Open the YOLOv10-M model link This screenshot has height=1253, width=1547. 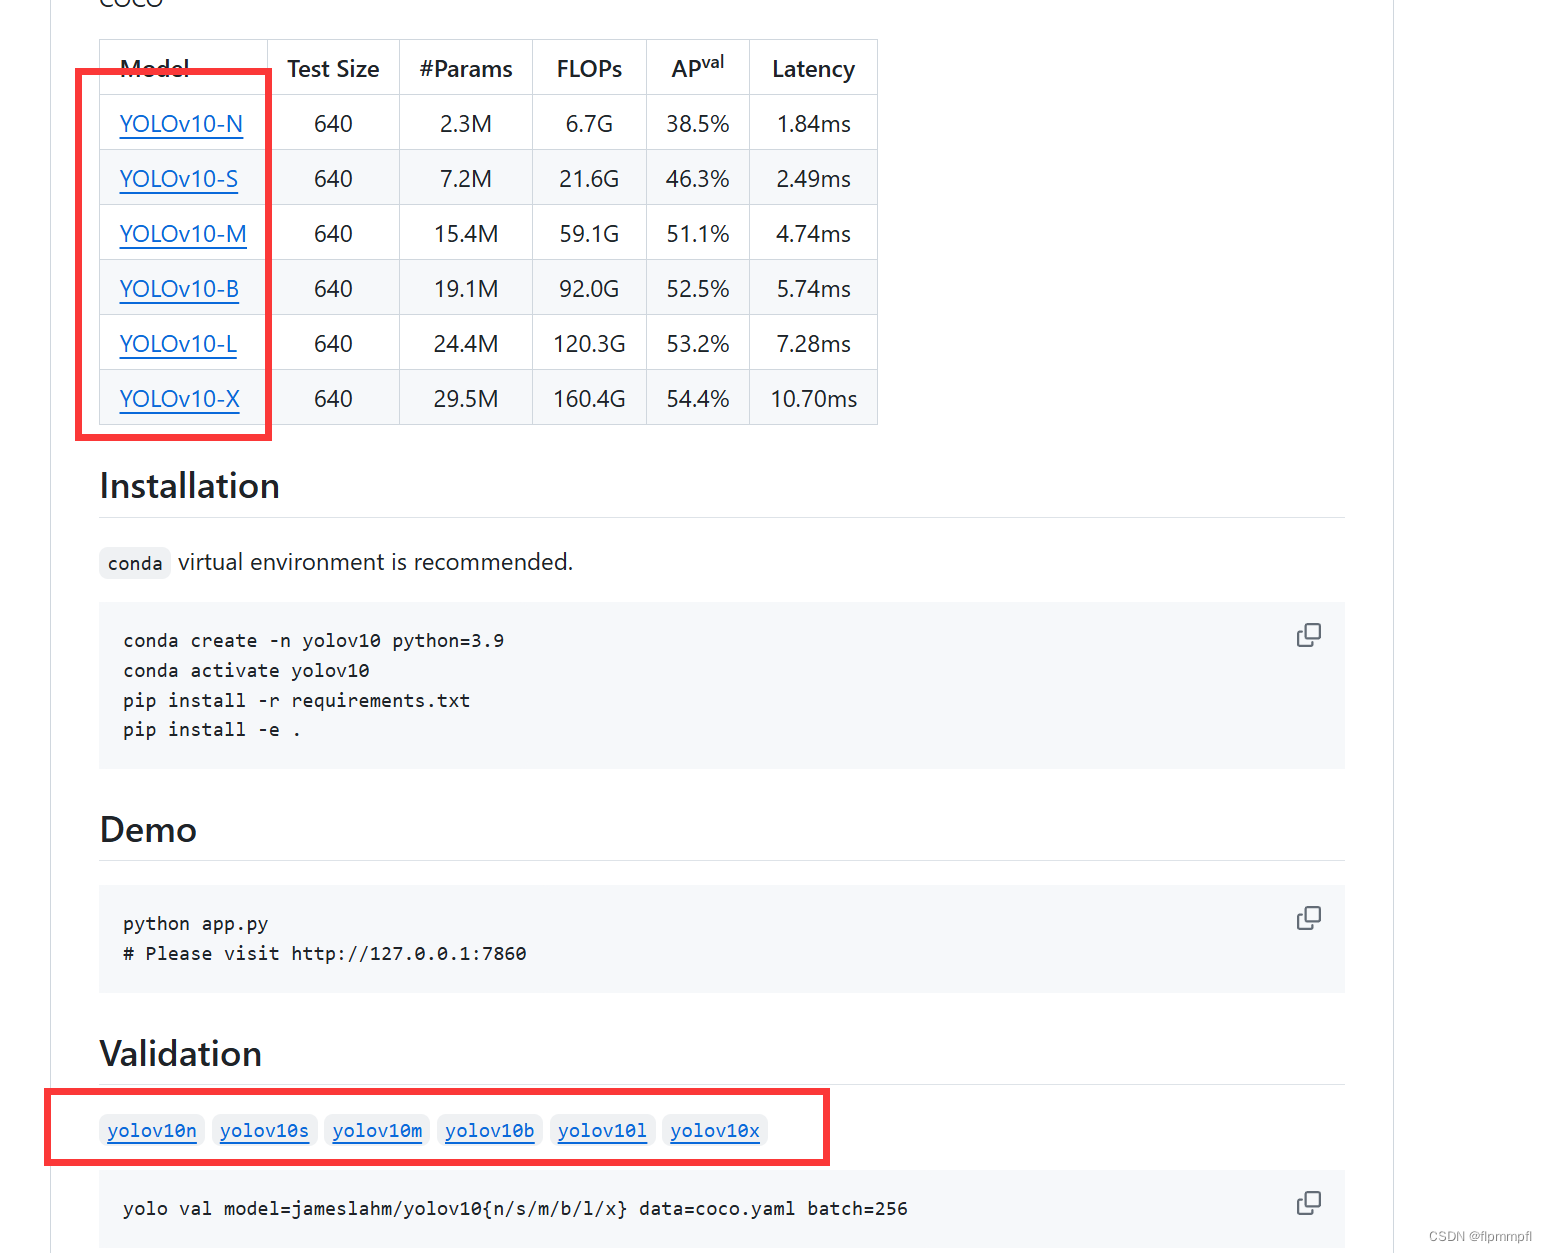pos(183,234)
